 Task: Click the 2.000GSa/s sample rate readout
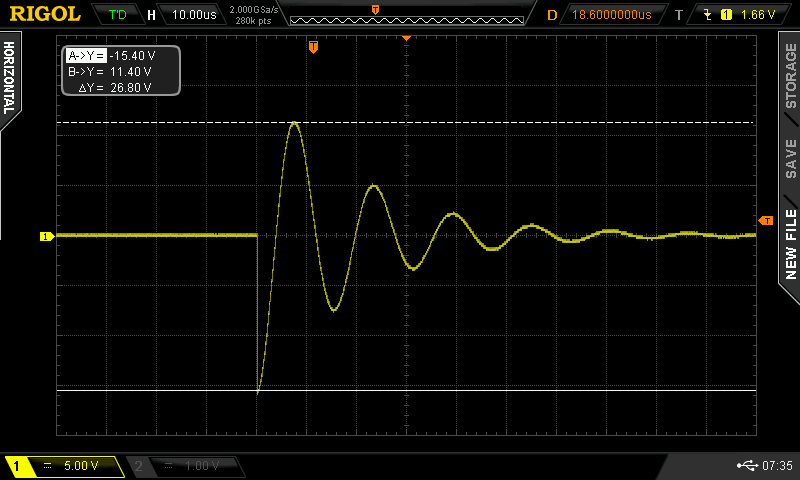pos(254,9)
